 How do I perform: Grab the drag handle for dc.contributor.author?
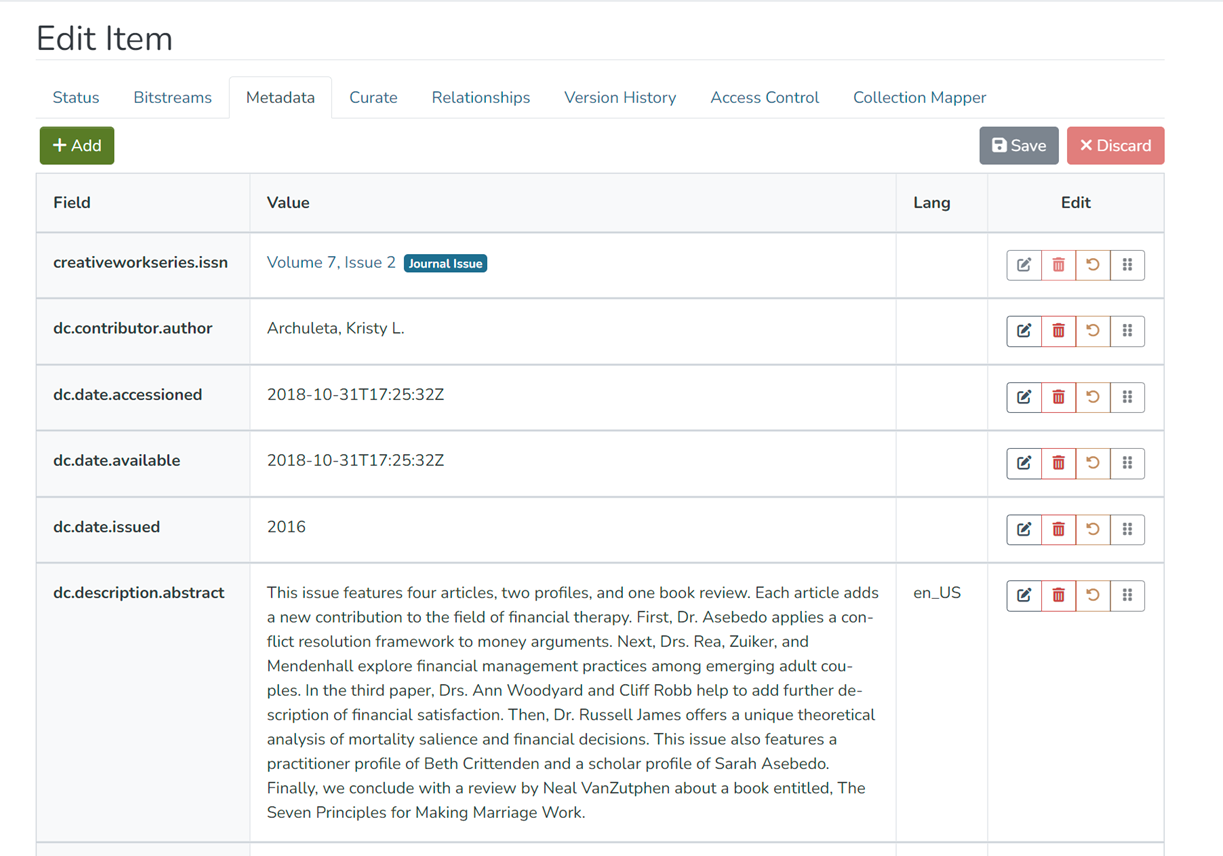click(1127, 330)
